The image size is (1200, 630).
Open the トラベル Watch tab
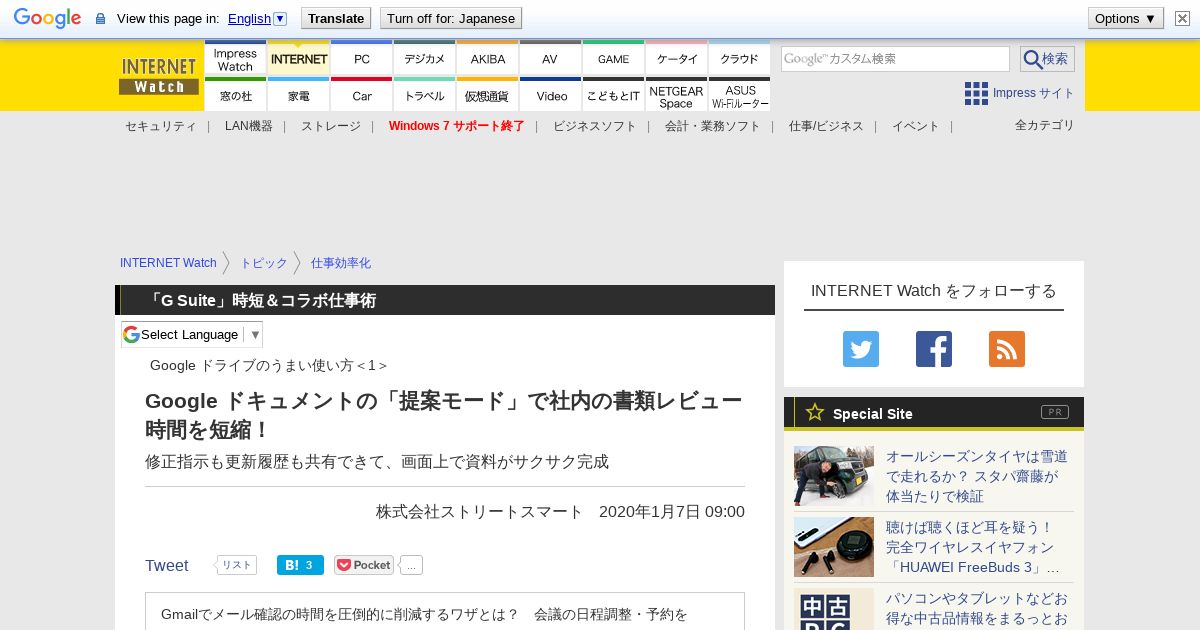coord(424,95)
